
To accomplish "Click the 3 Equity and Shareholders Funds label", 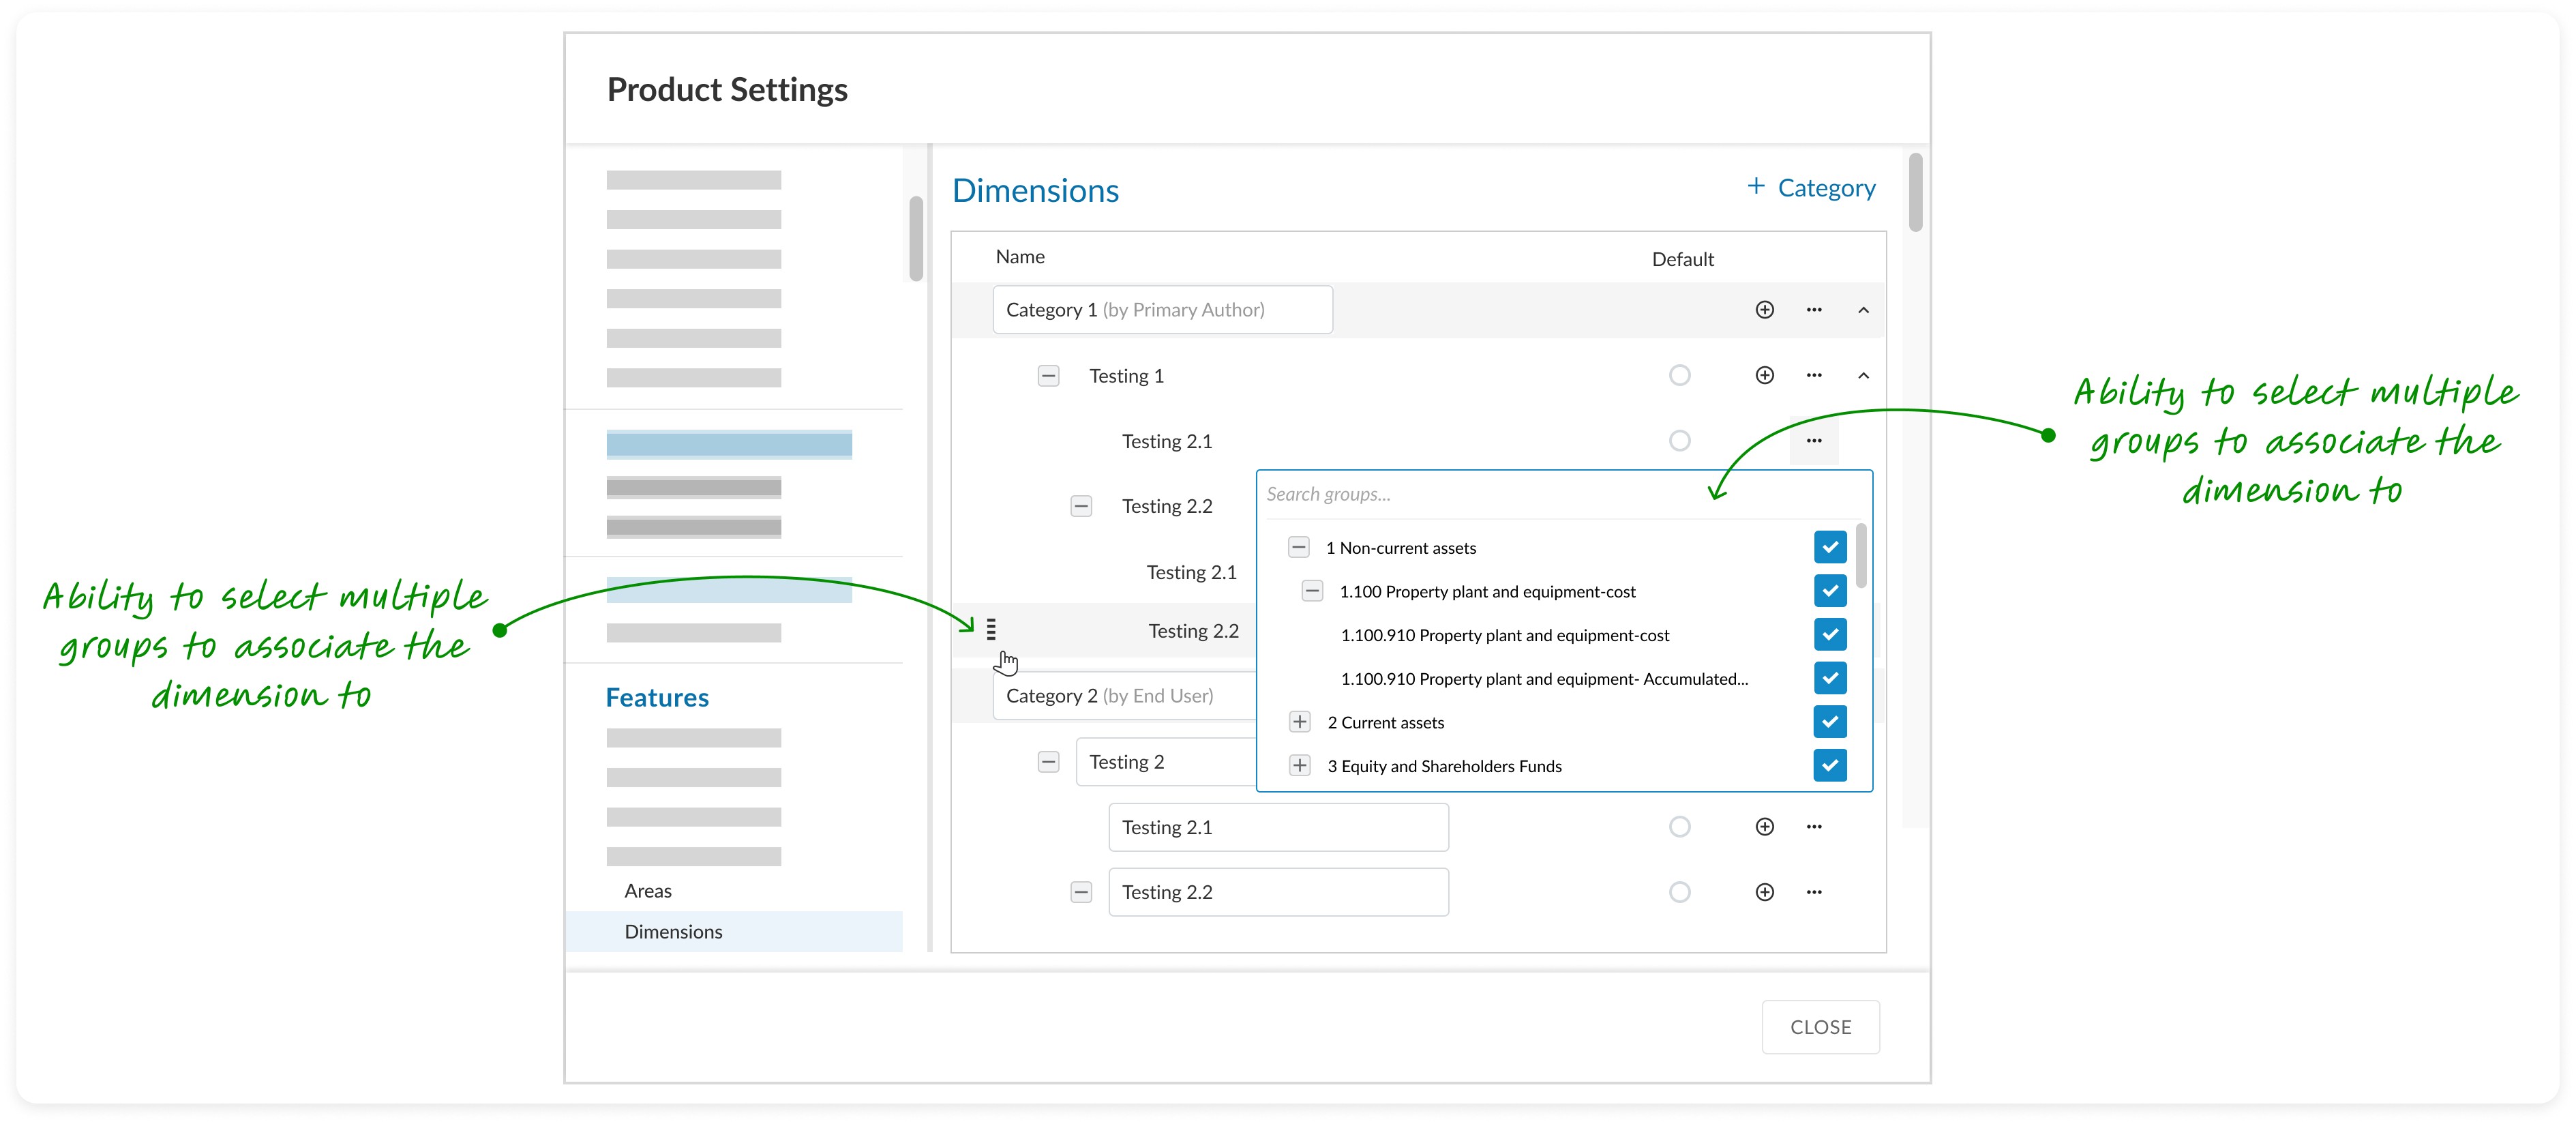I will pos(1444,767).
